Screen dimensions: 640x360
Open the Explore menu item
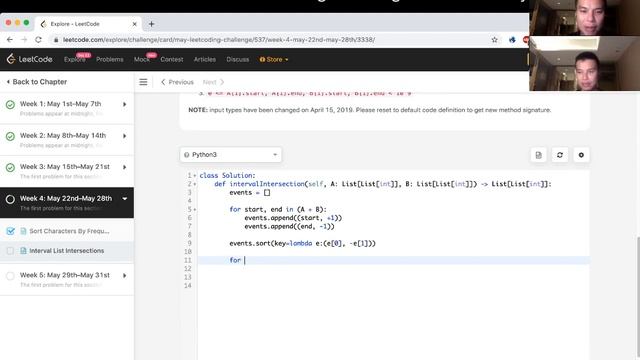pos(74,60)
